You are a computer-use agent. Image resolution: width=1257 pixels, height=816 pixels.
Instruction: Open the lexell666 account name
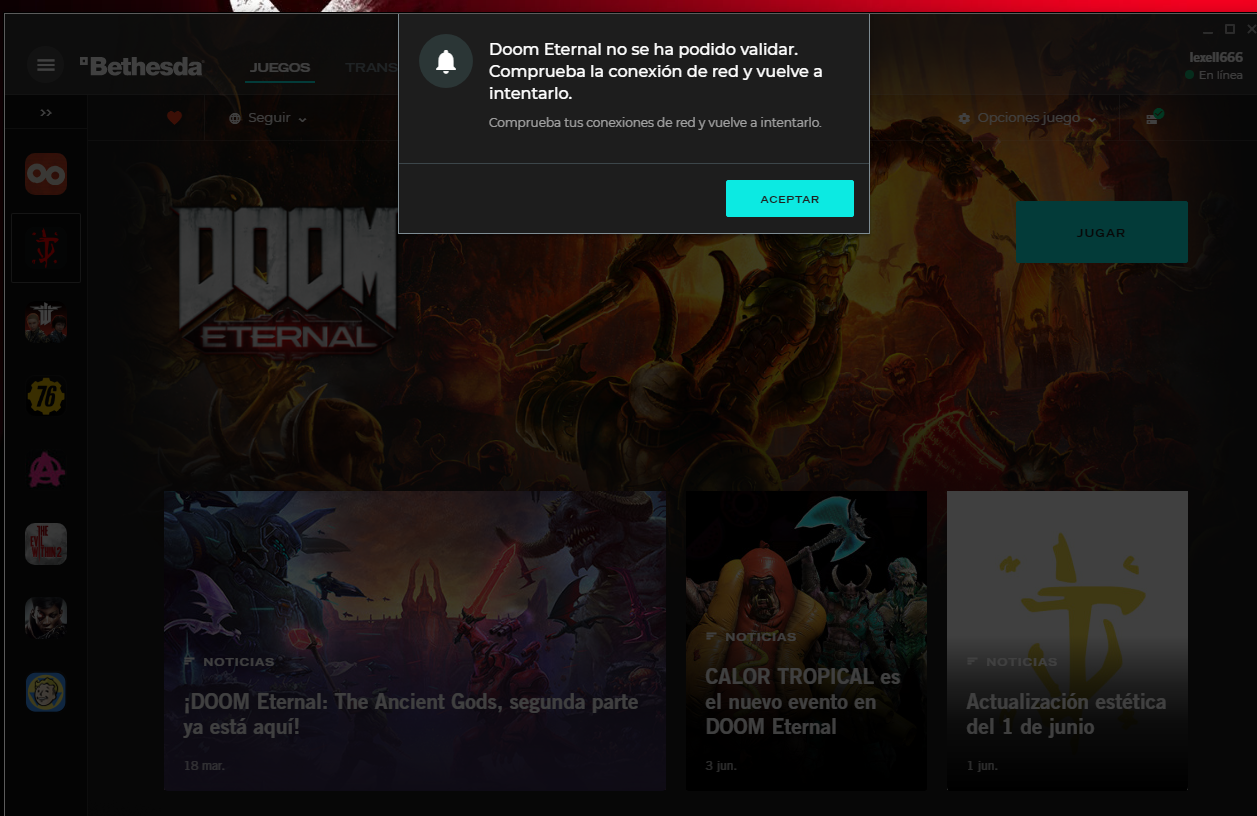(x=1216, y=58)
